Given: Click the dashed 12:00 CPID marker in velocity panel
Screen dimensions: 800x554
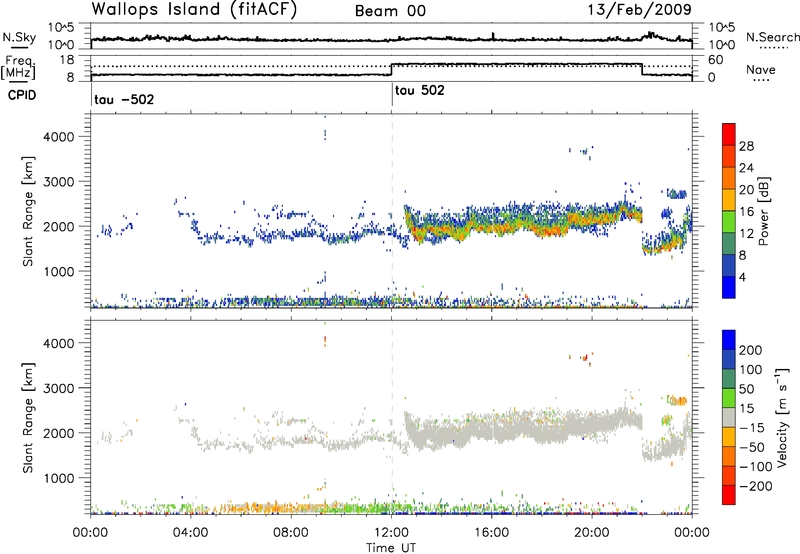Looking at the screenshot, I should 392,417.
